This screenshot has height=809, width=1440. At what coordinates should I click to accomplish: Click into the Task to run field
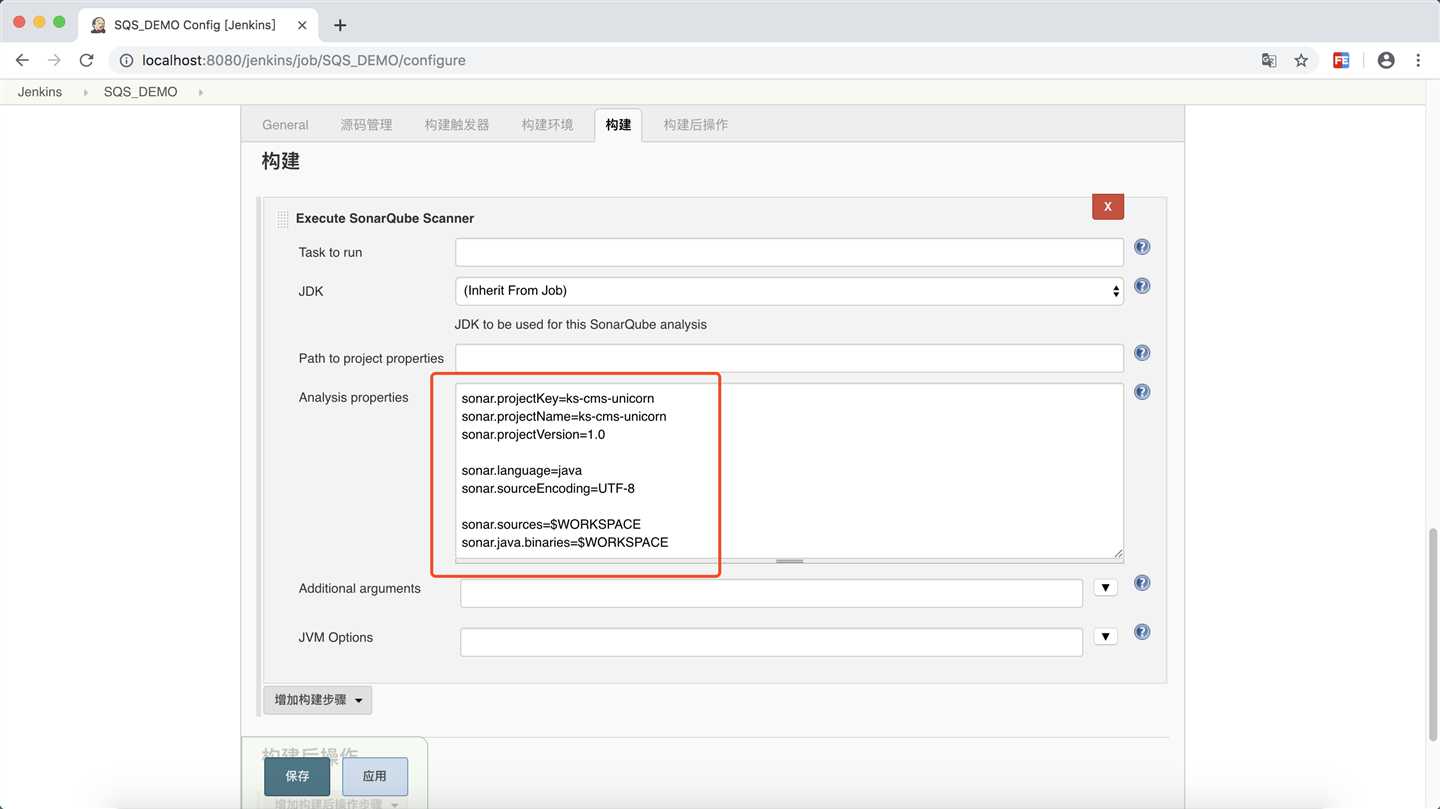[789, 252]
